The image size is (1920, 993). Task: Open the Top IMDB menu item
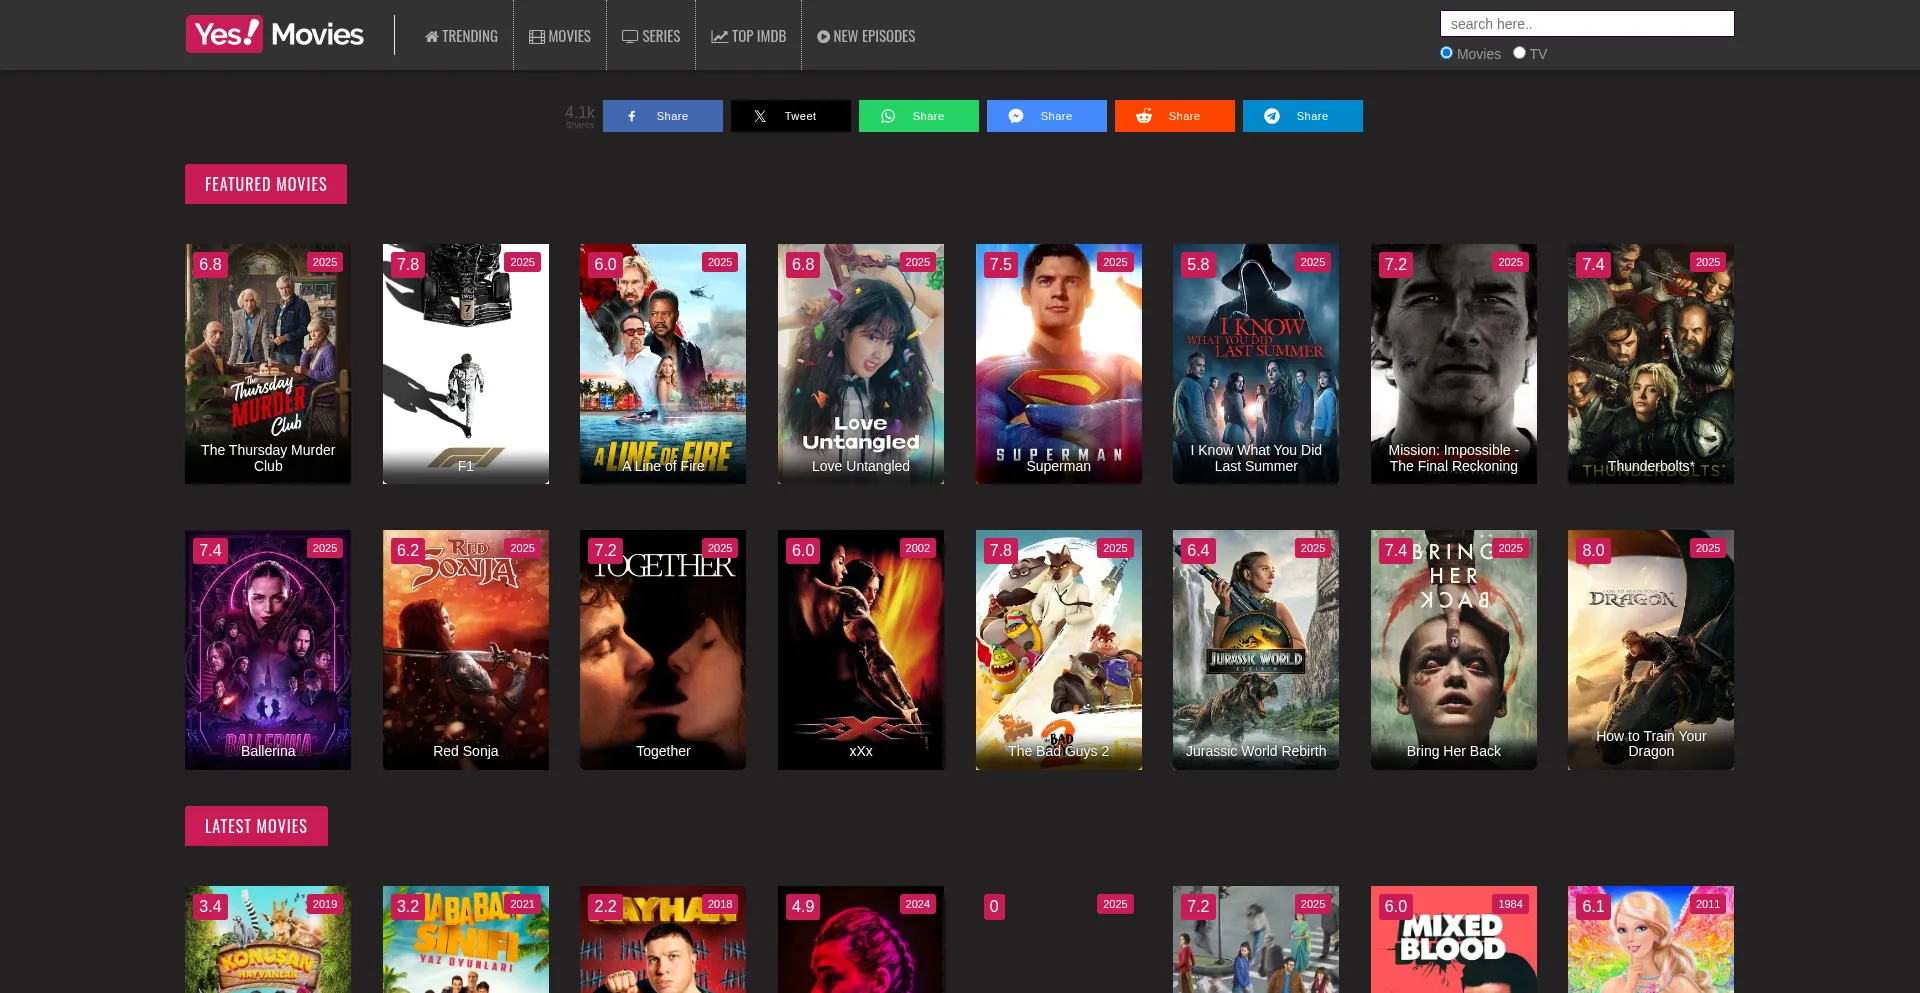click(748, 36)
